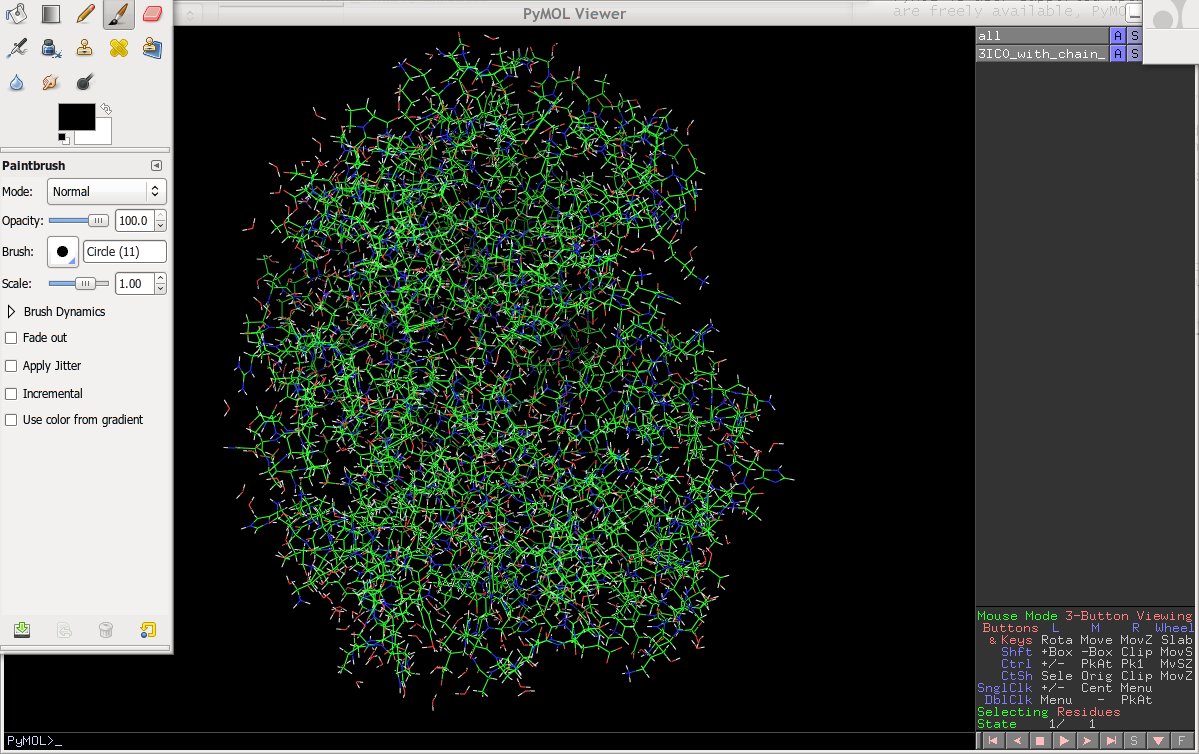1199x754 pixels.
Task: Click Mouse Mode 3-Button Viewing text
Action: [1084, 616]
